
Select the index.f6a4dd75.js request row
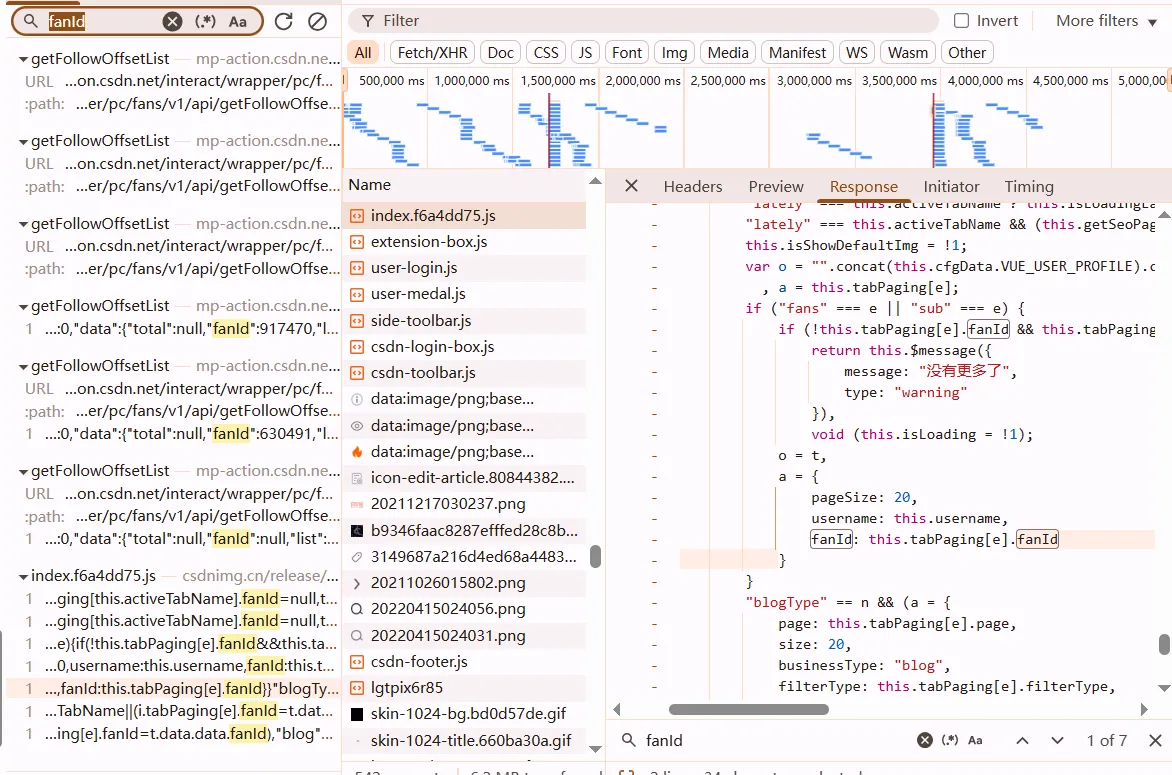(464, 216)
